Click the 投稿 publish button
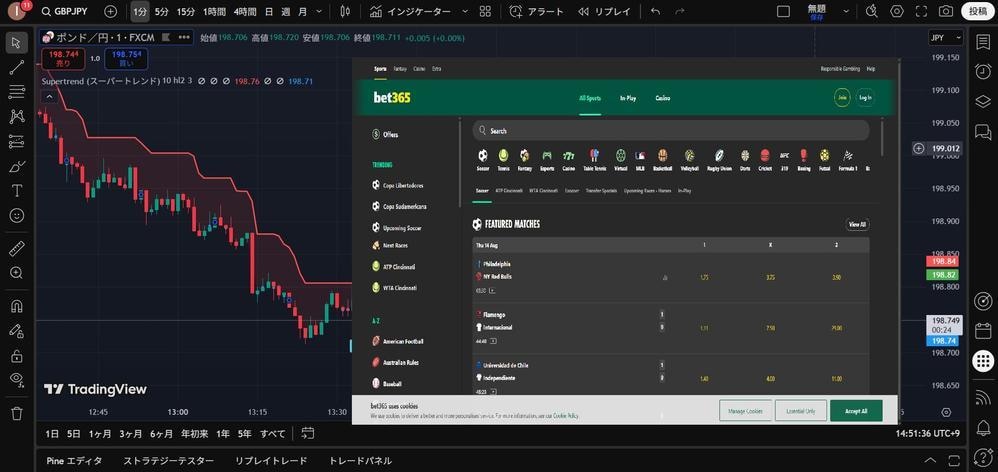 point(978,11)
